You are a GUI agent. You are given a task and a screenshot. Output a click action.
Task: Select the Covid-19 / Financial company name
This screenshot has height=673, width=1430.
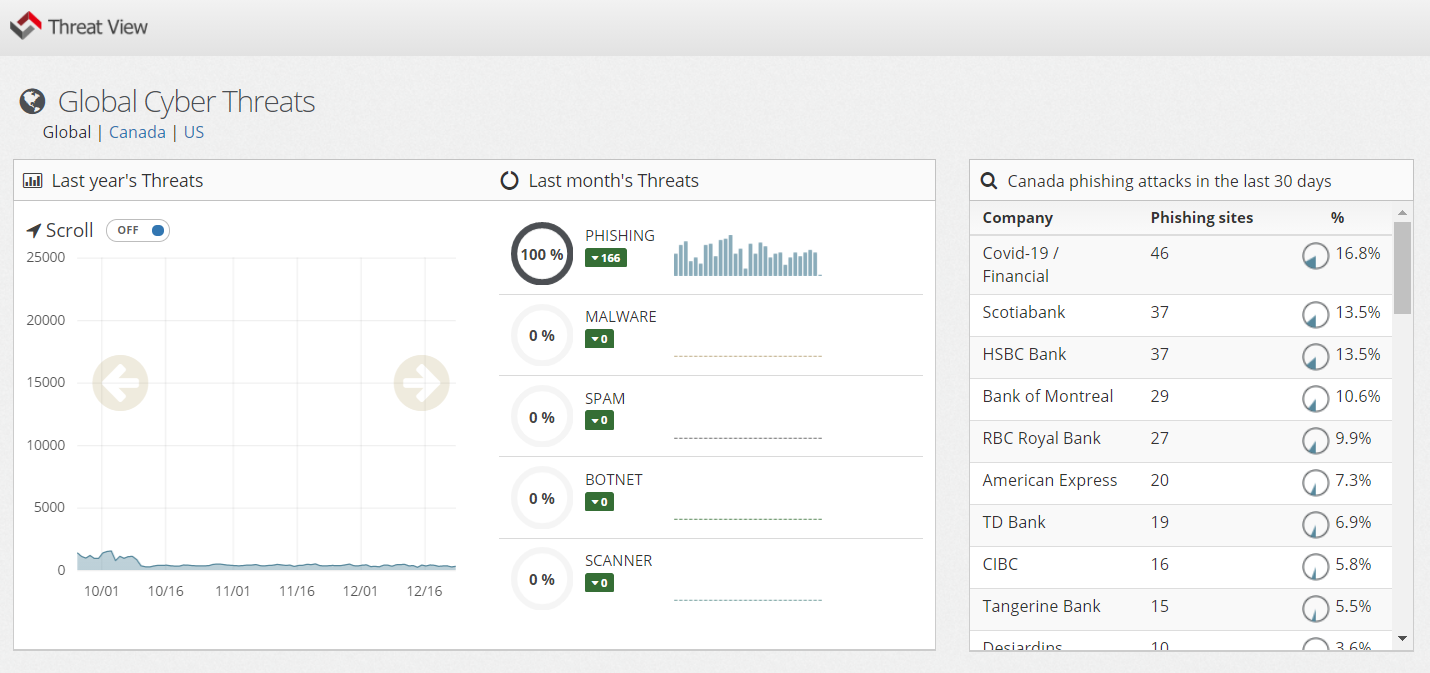click(1021, 264)
